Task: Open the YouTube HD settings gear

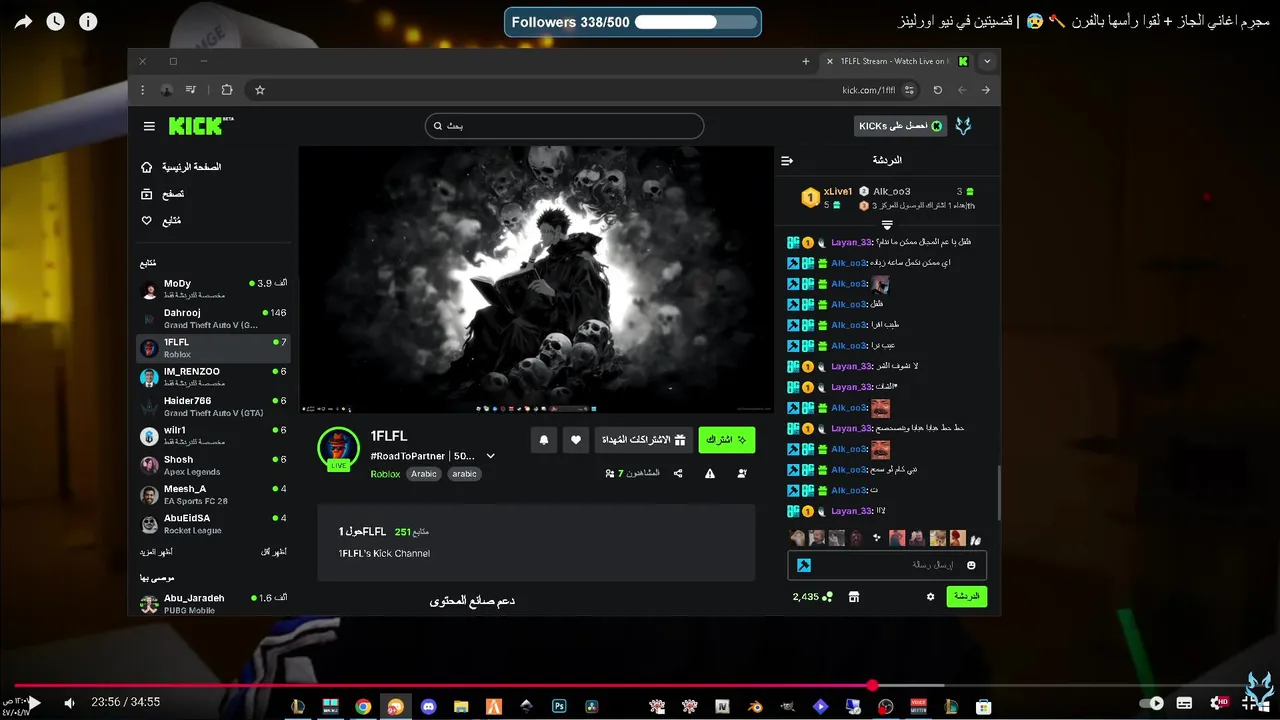Action: click(1219, 703)
